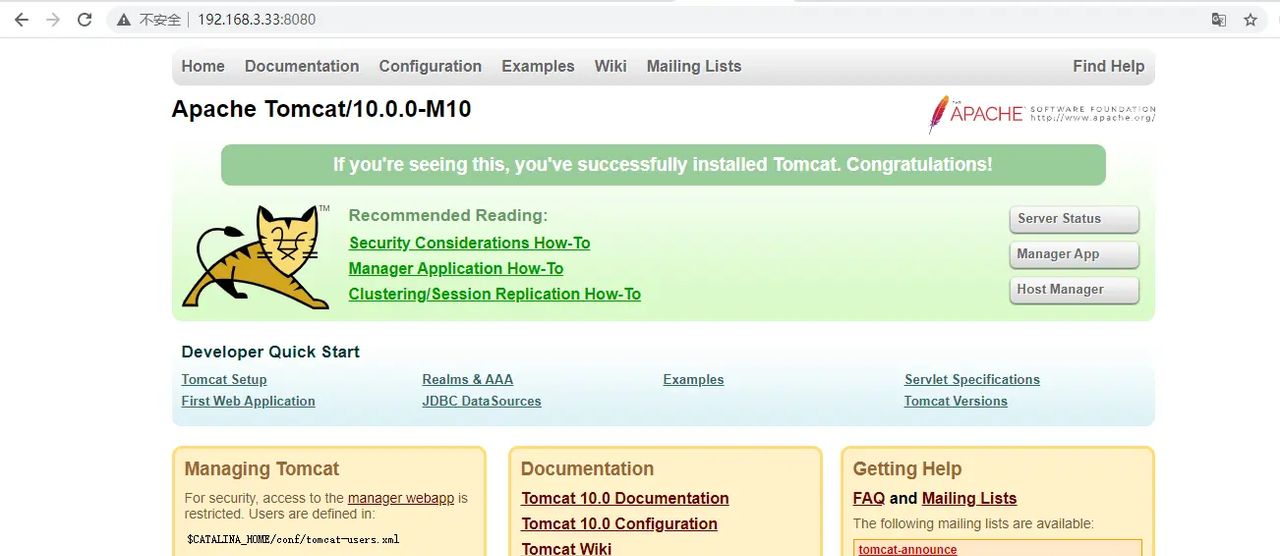The width and height of the screenshot is (1280, 556).
Task: Open Clustering/Session Replication How-To link
Action: (x=495, y=294)
